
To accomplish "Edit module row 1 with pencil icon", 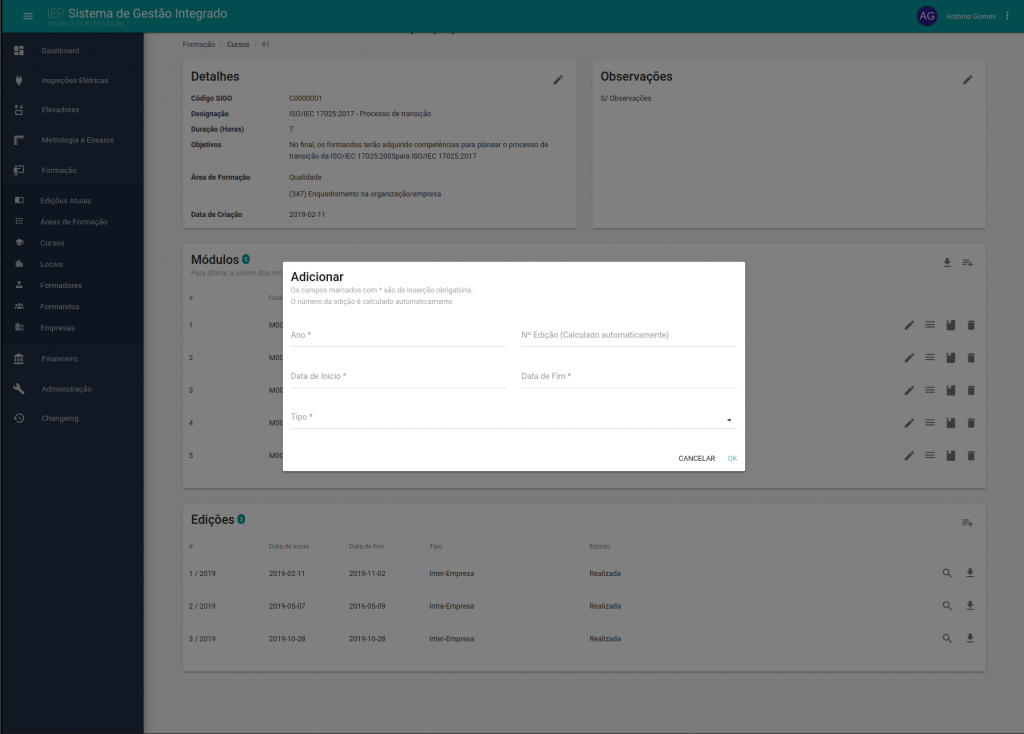I will coord(909,325).
